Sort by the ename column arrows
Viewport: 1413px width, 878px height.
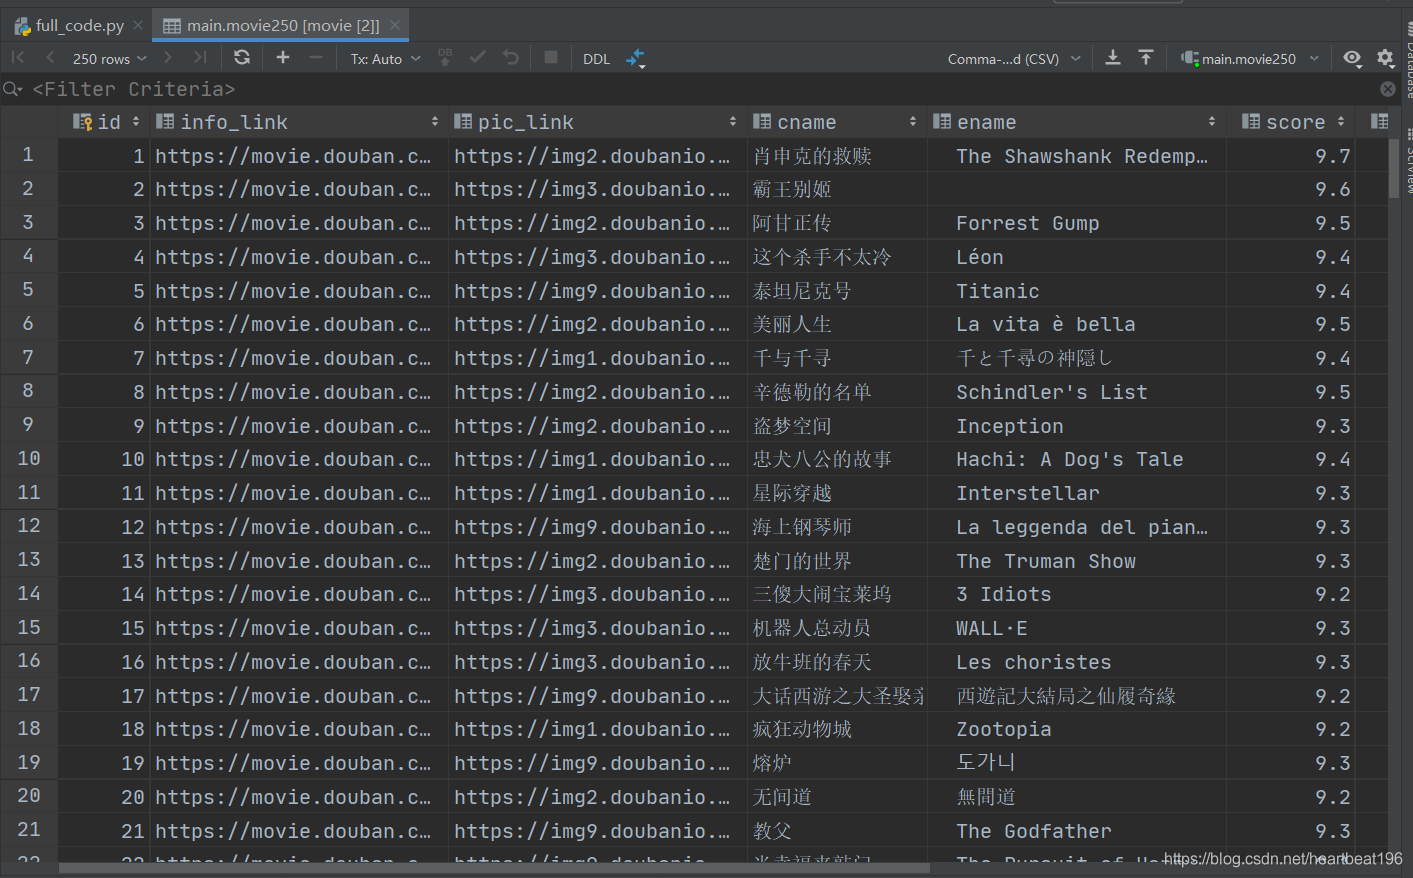click(x=1212, y=122)
